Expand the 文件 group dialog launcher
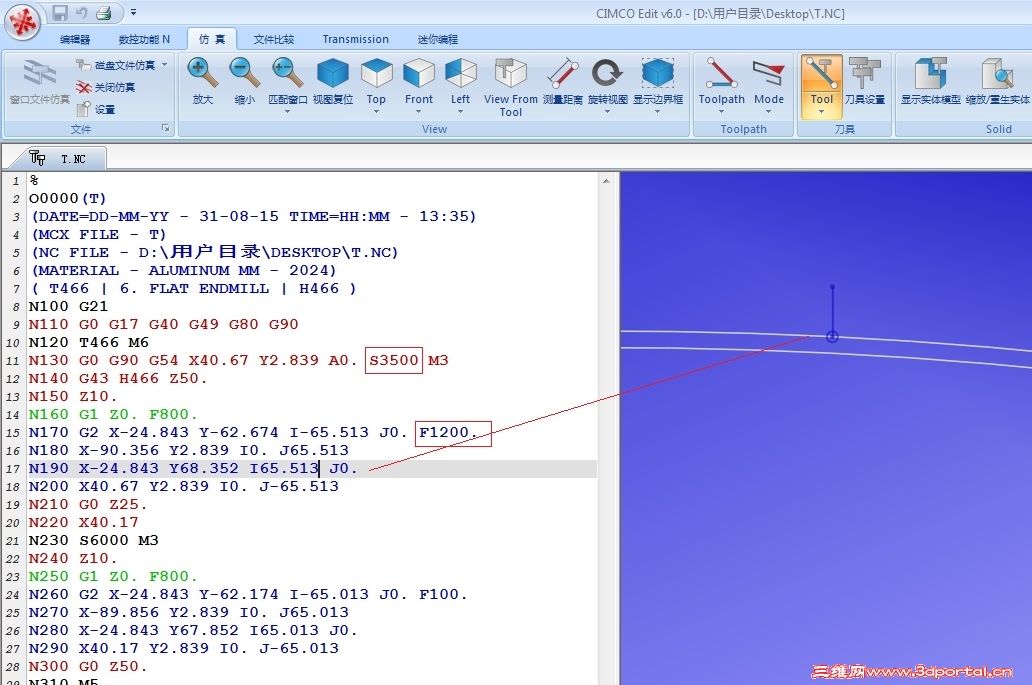Screen dimensions: 1032x685 point(165,128)
